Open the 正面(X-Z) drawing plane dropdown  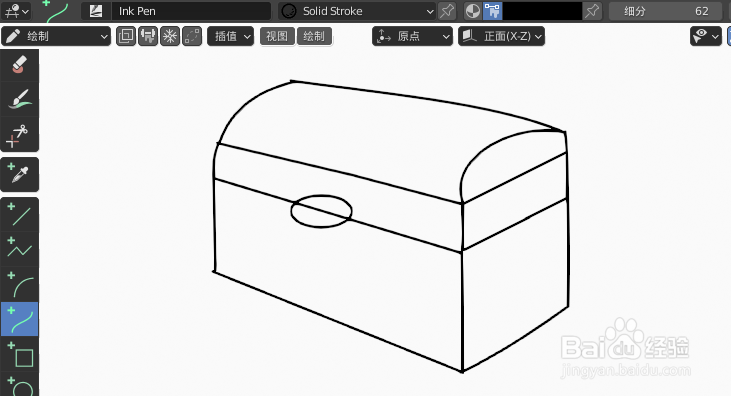[x=501, y=36]
